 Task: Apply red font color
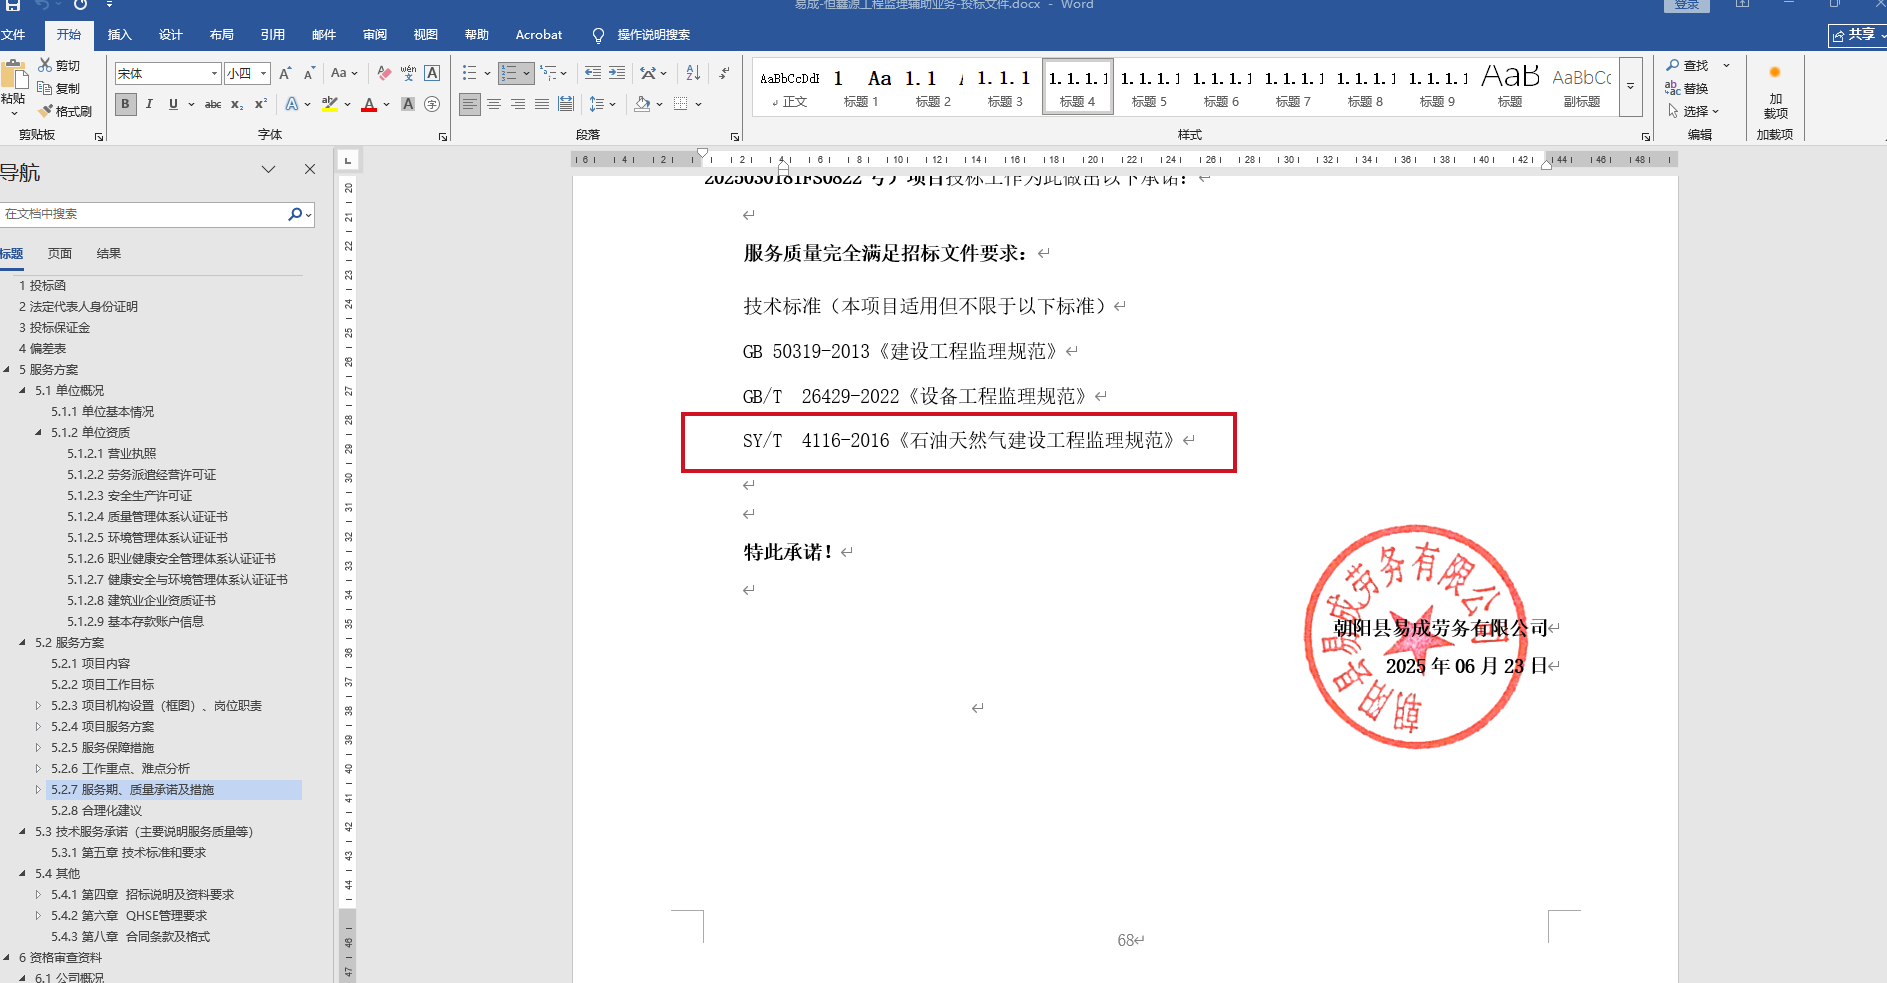pos(369,104)
